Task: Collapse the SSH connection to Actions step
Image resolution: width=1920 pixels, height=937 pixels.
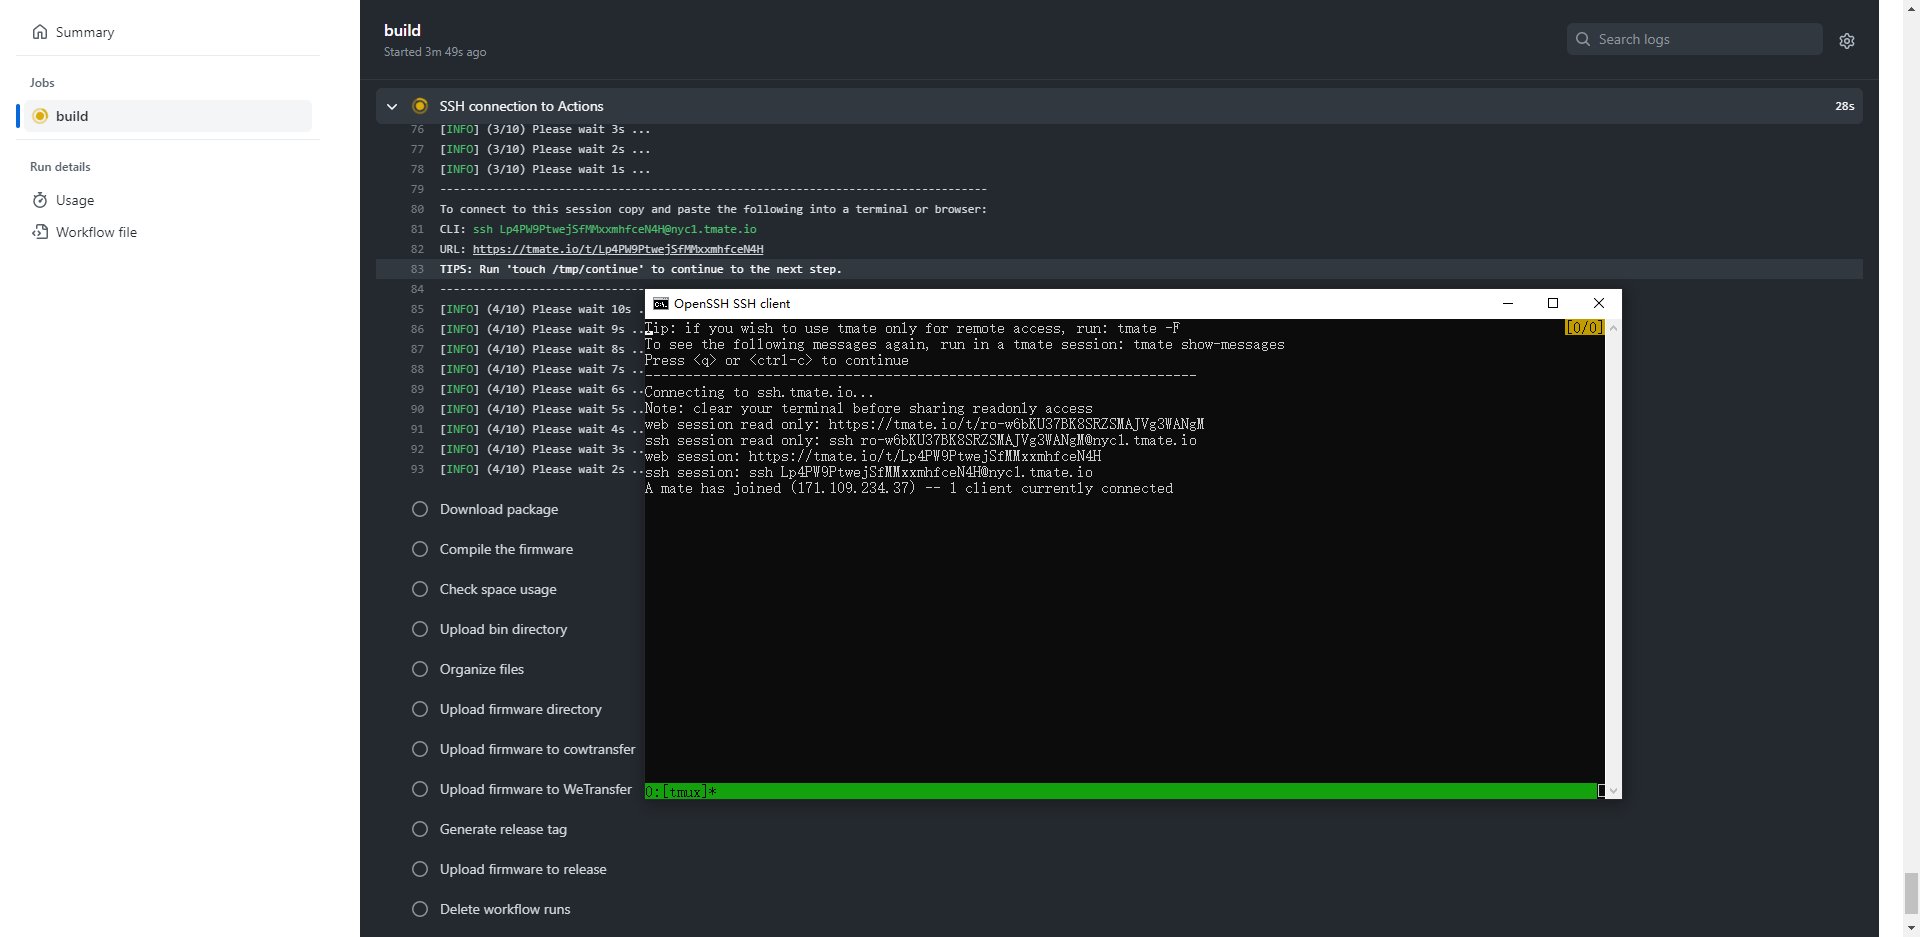Action: pyautogui.click(x=392, y=106)
